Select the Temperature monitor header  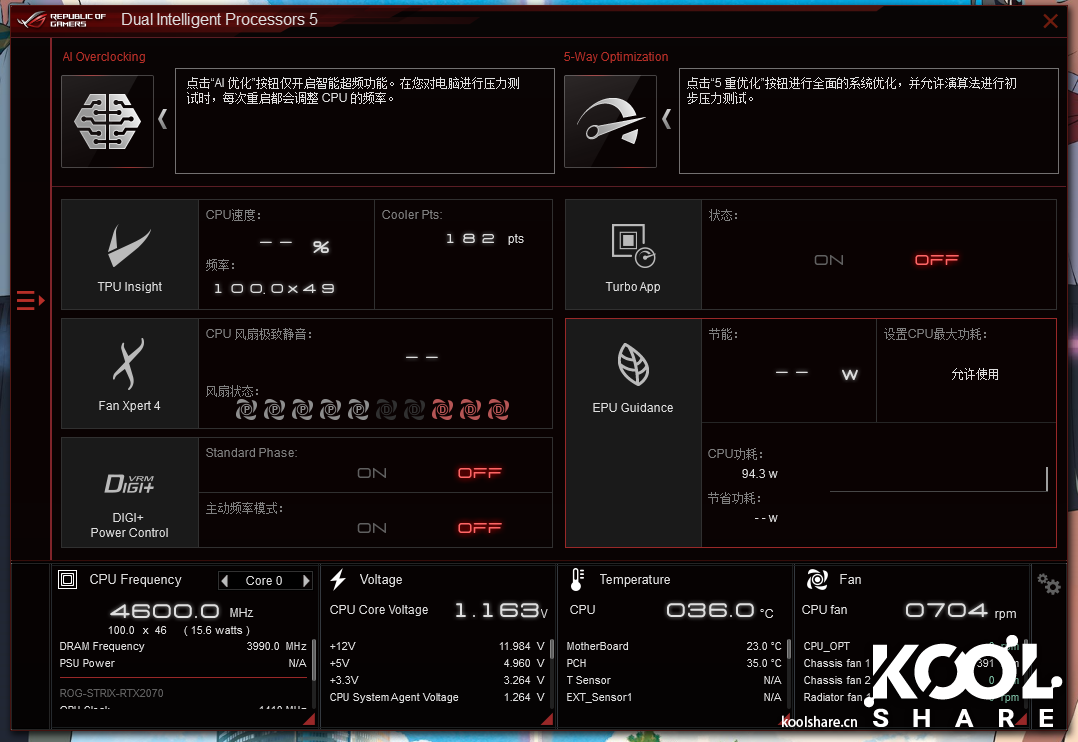[634, 580]
